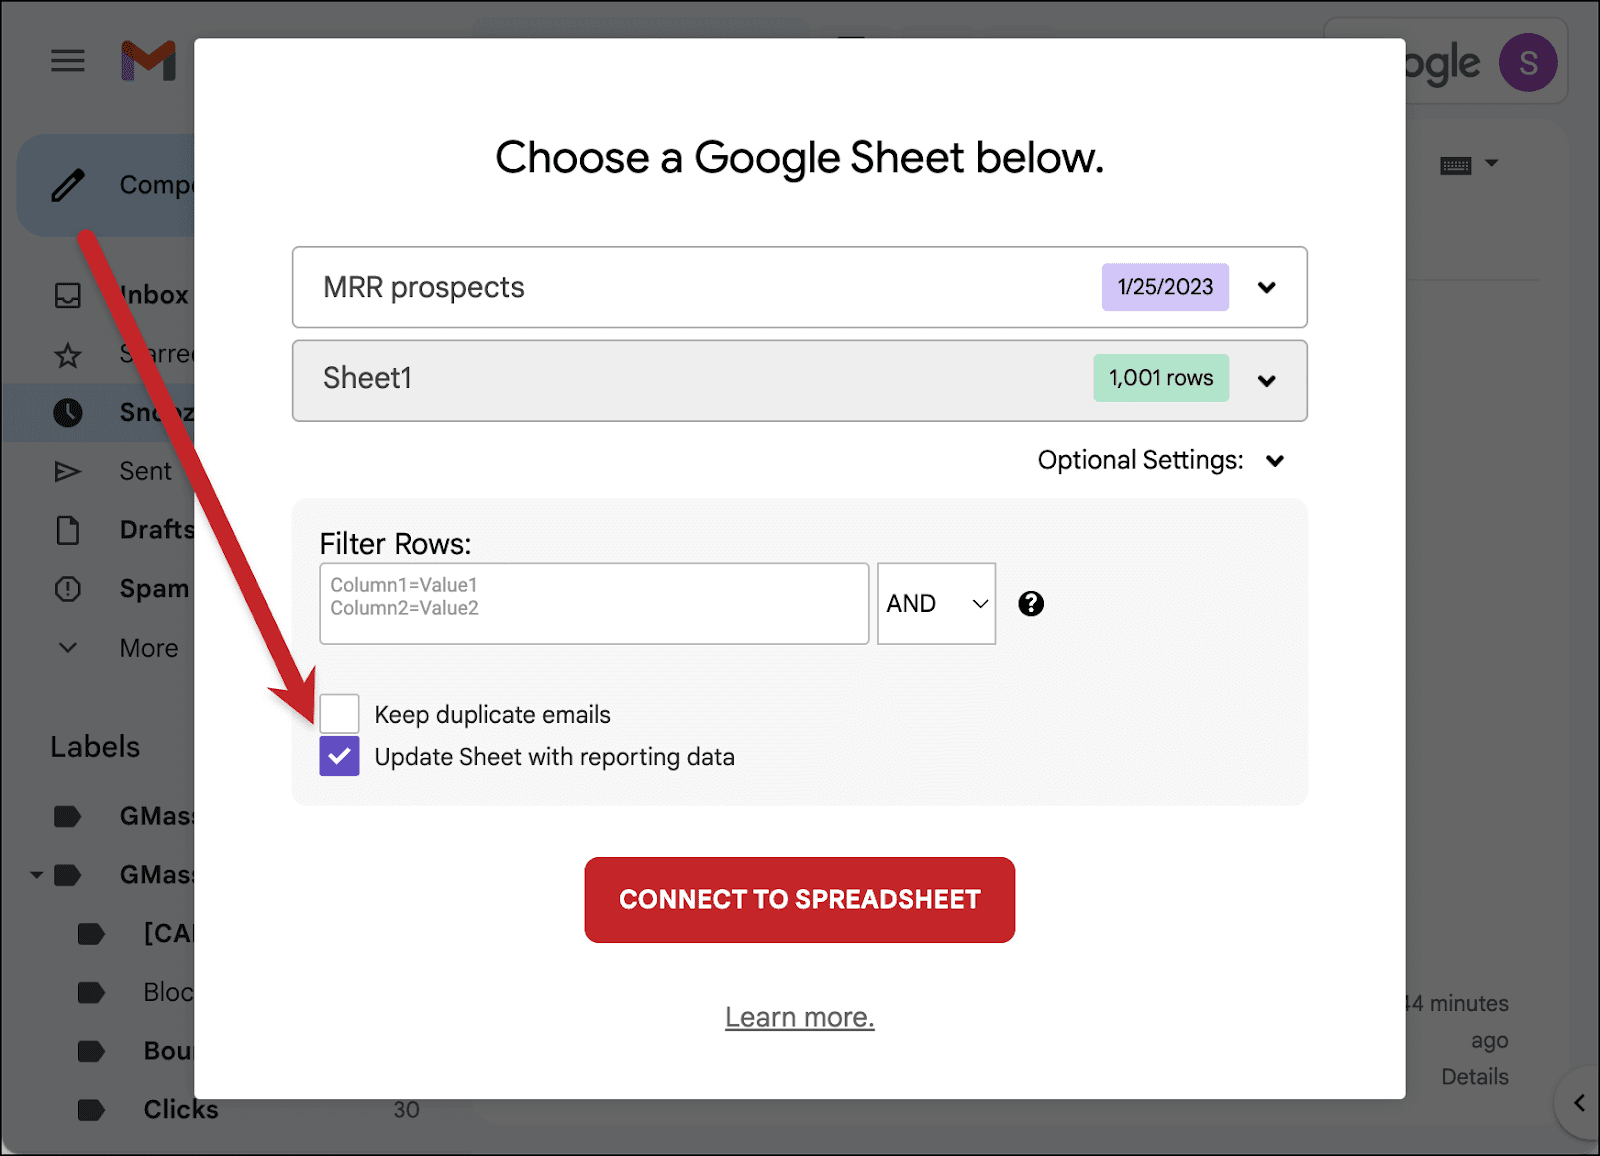The image size is (1600, 1156).
Task: Open the Gmail main menu hamburger icon
Action: (68, 61)
